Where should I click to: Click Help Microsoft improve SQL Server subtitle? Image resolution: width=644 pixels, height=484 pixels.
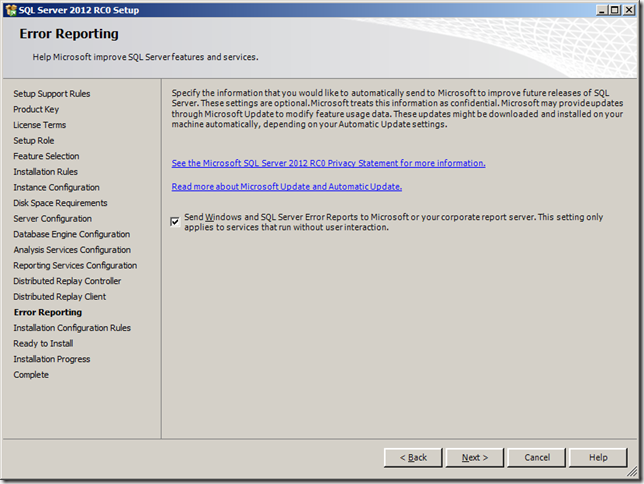[145, 57]
